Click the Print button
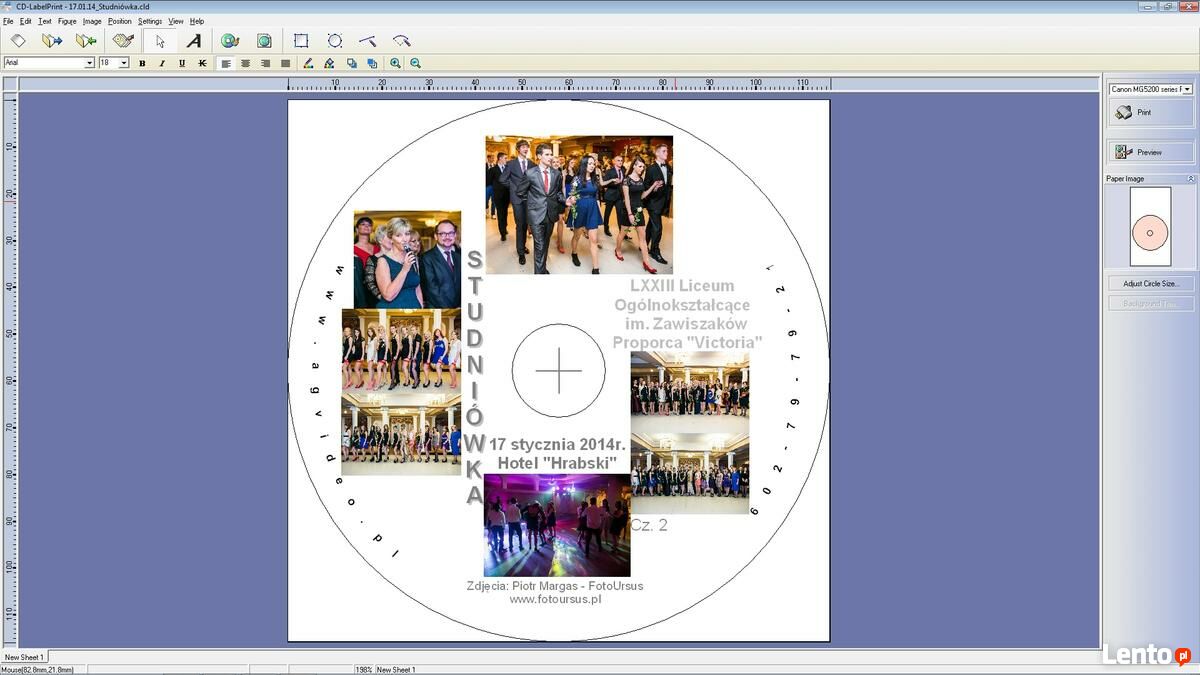This screenshot has height=675, width=1200. [1150, 113]
